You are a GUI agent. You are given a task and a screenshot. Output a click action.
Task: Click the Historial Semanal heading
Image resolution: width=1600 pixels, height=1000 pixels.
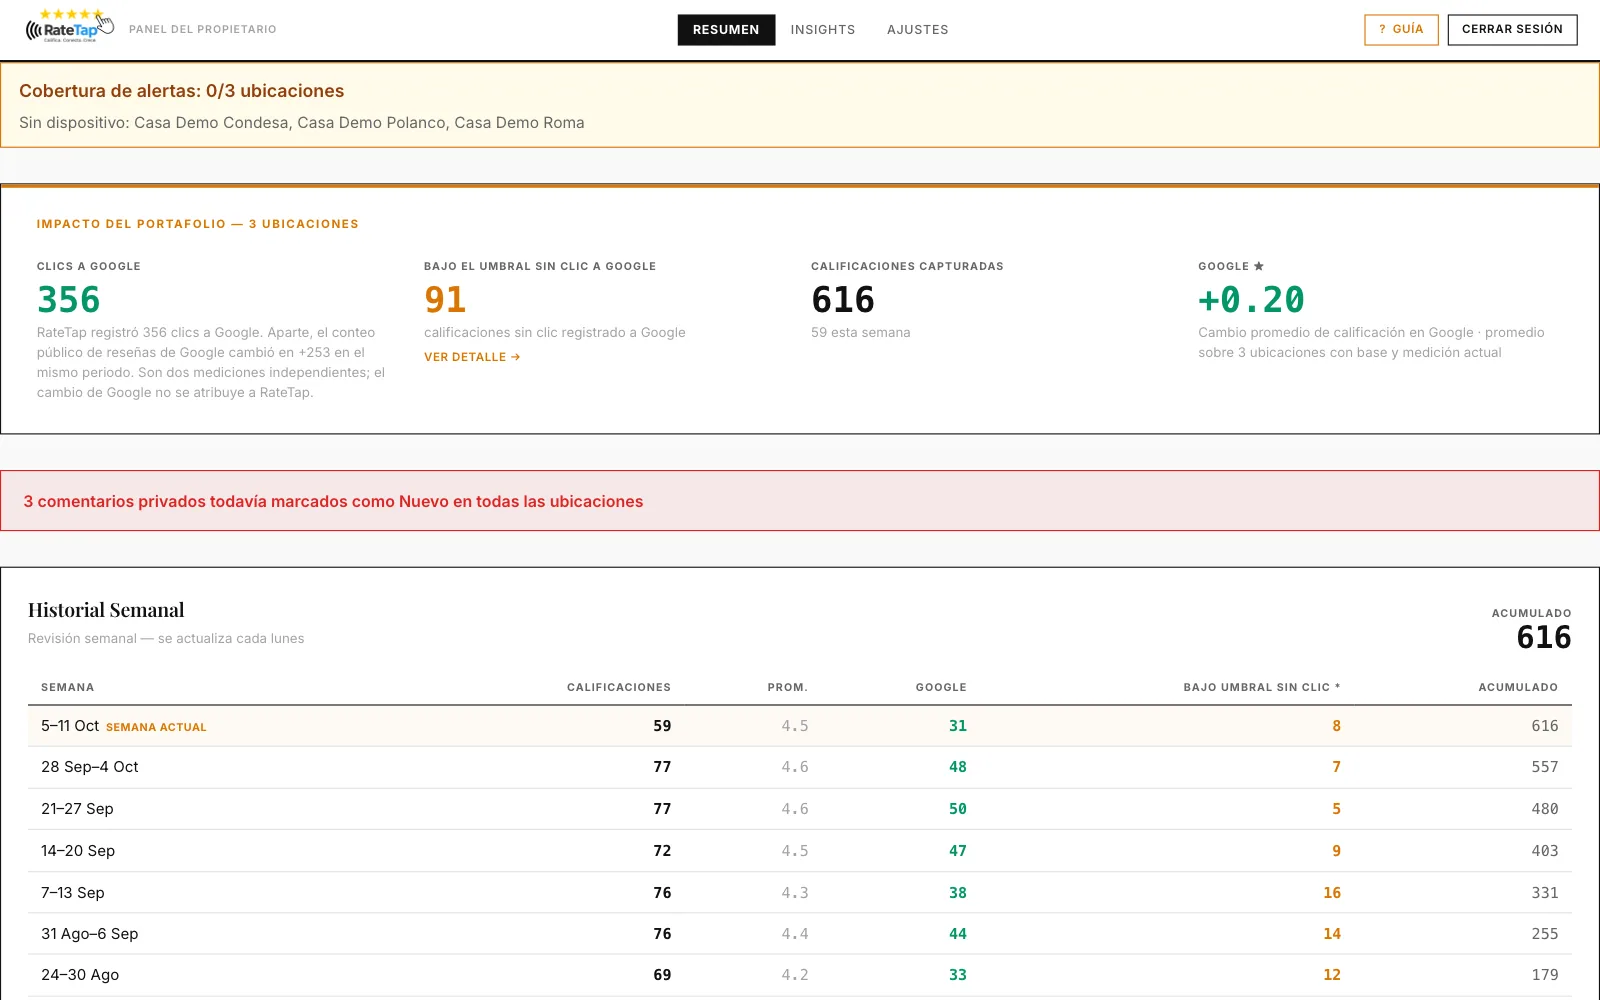106,610
